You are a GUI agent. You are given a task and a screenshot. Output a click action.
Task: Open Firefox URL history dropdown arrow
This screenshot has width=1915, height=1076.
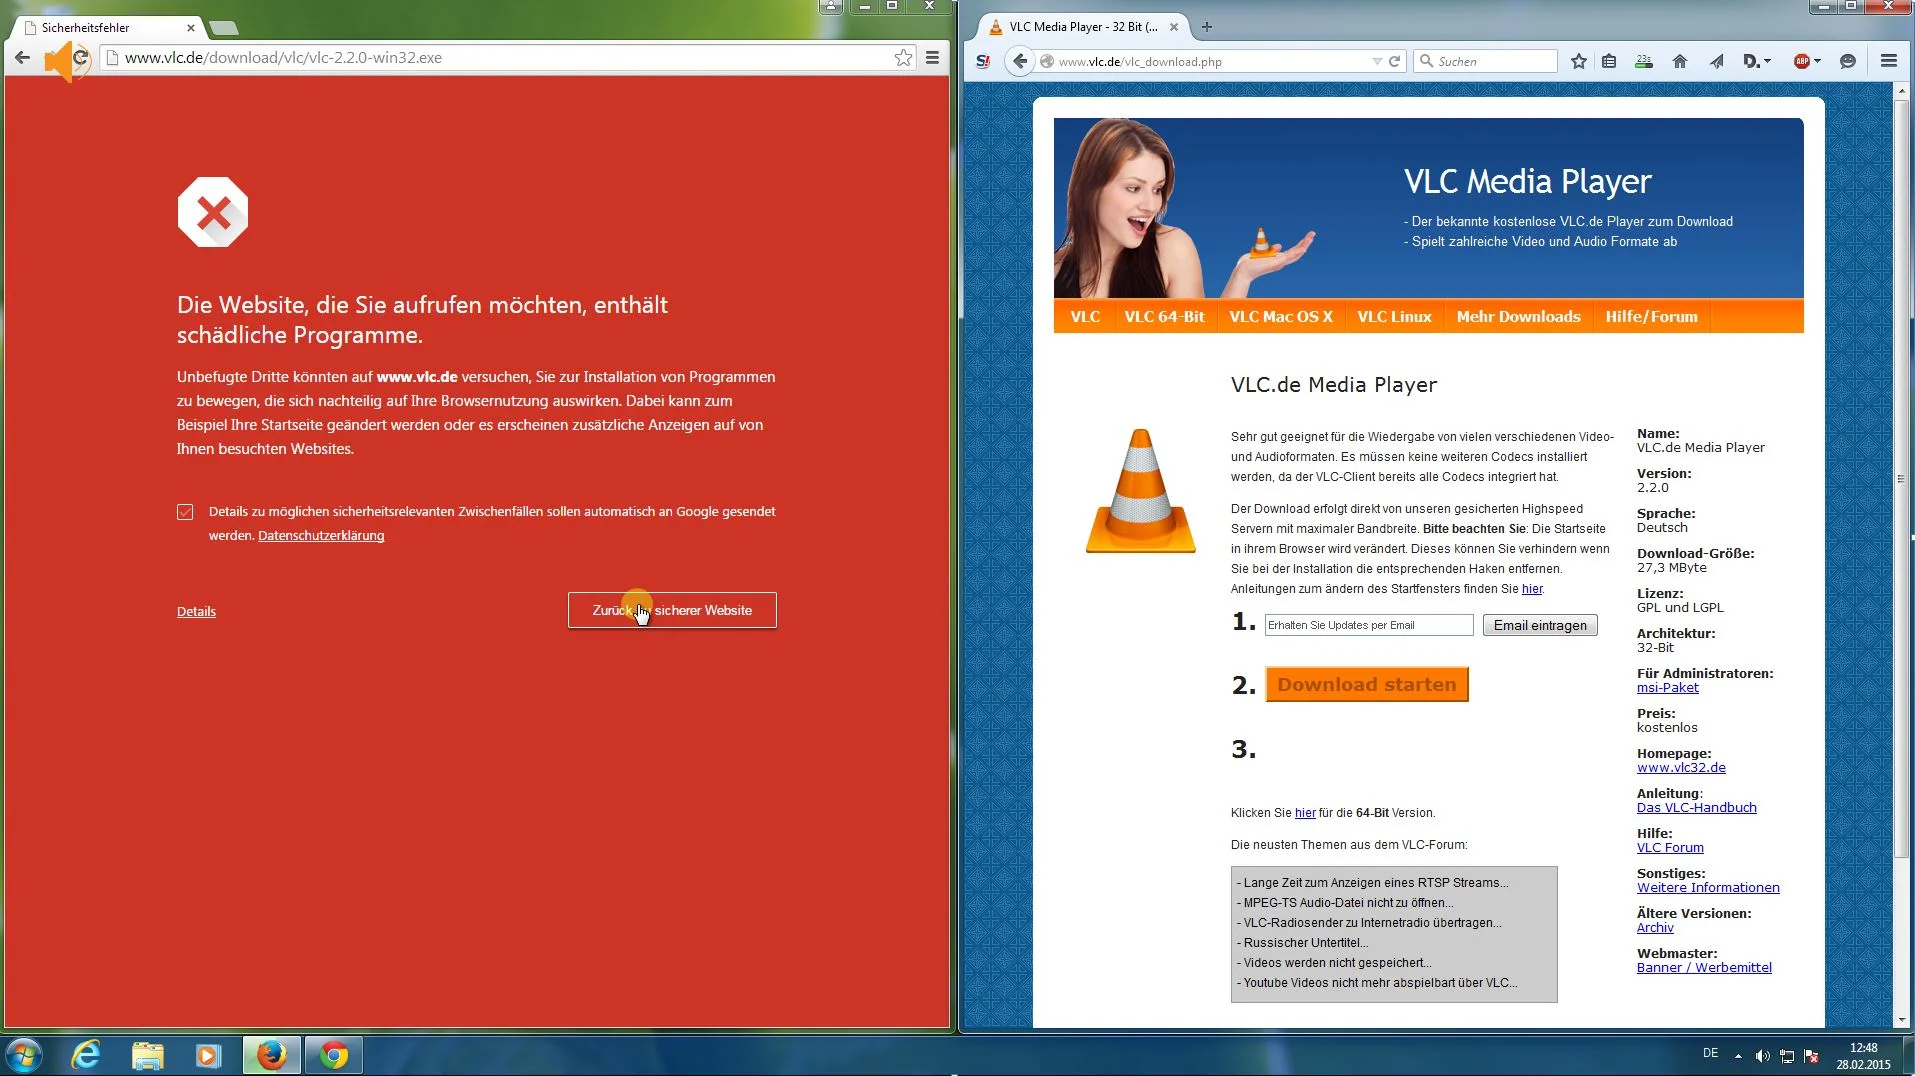(x=1377, y=61)
